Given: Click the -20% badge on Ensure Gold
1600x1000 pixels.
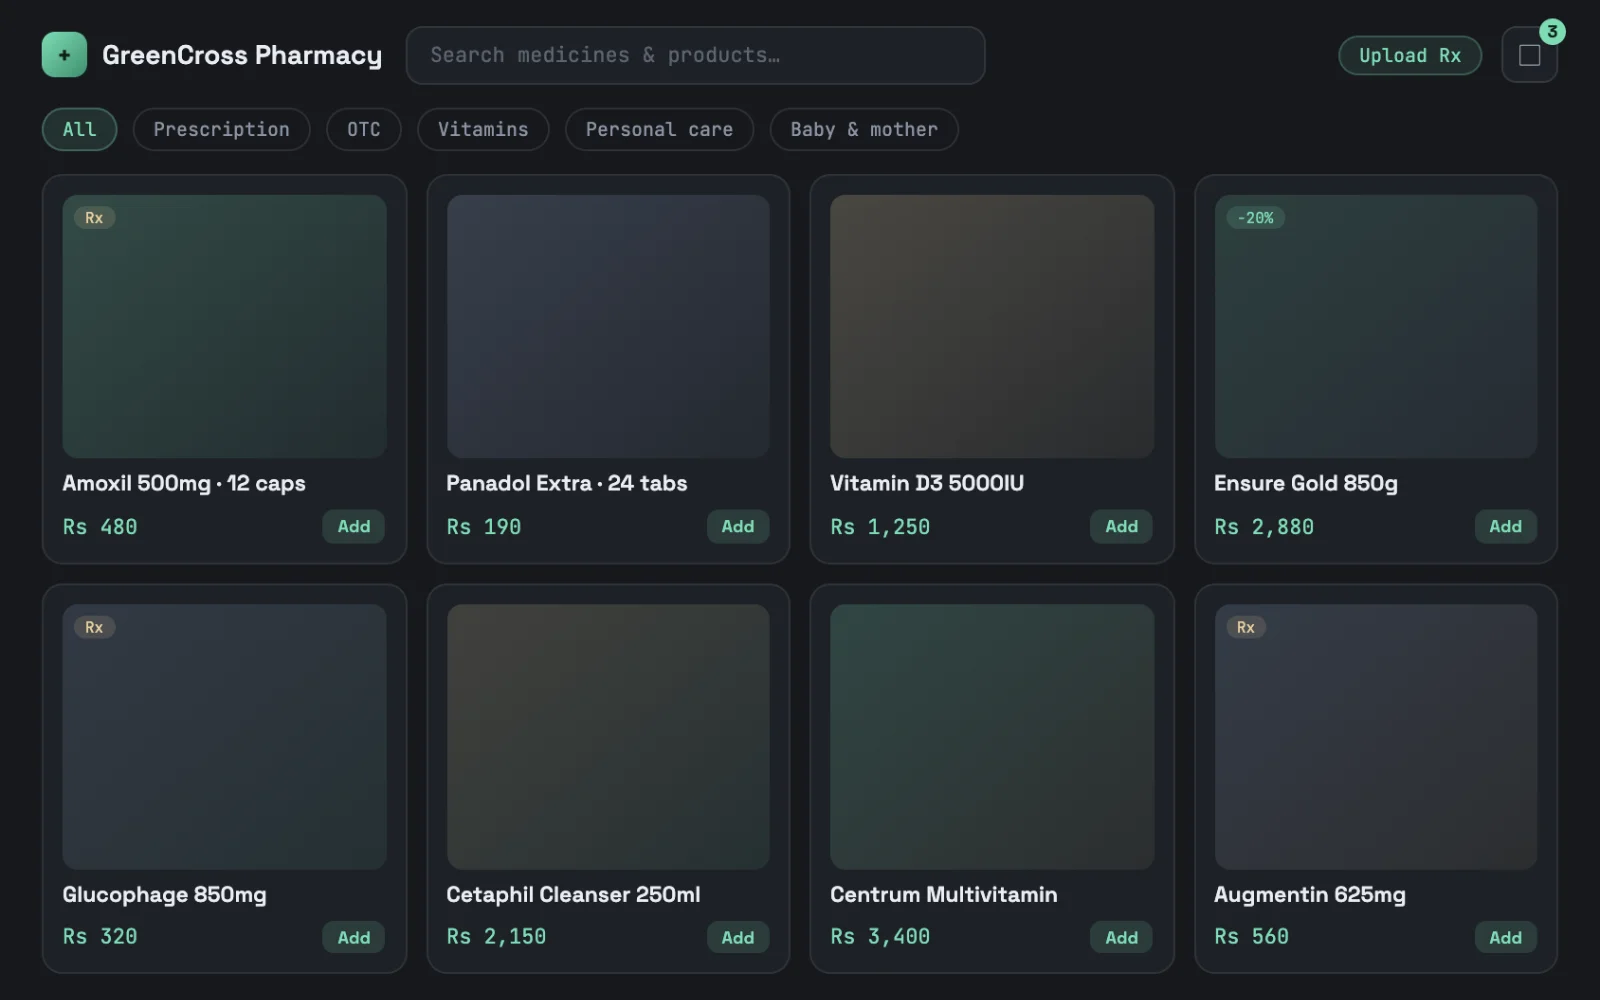Looking at the screenshot, I should click(x=1255, y=218).
